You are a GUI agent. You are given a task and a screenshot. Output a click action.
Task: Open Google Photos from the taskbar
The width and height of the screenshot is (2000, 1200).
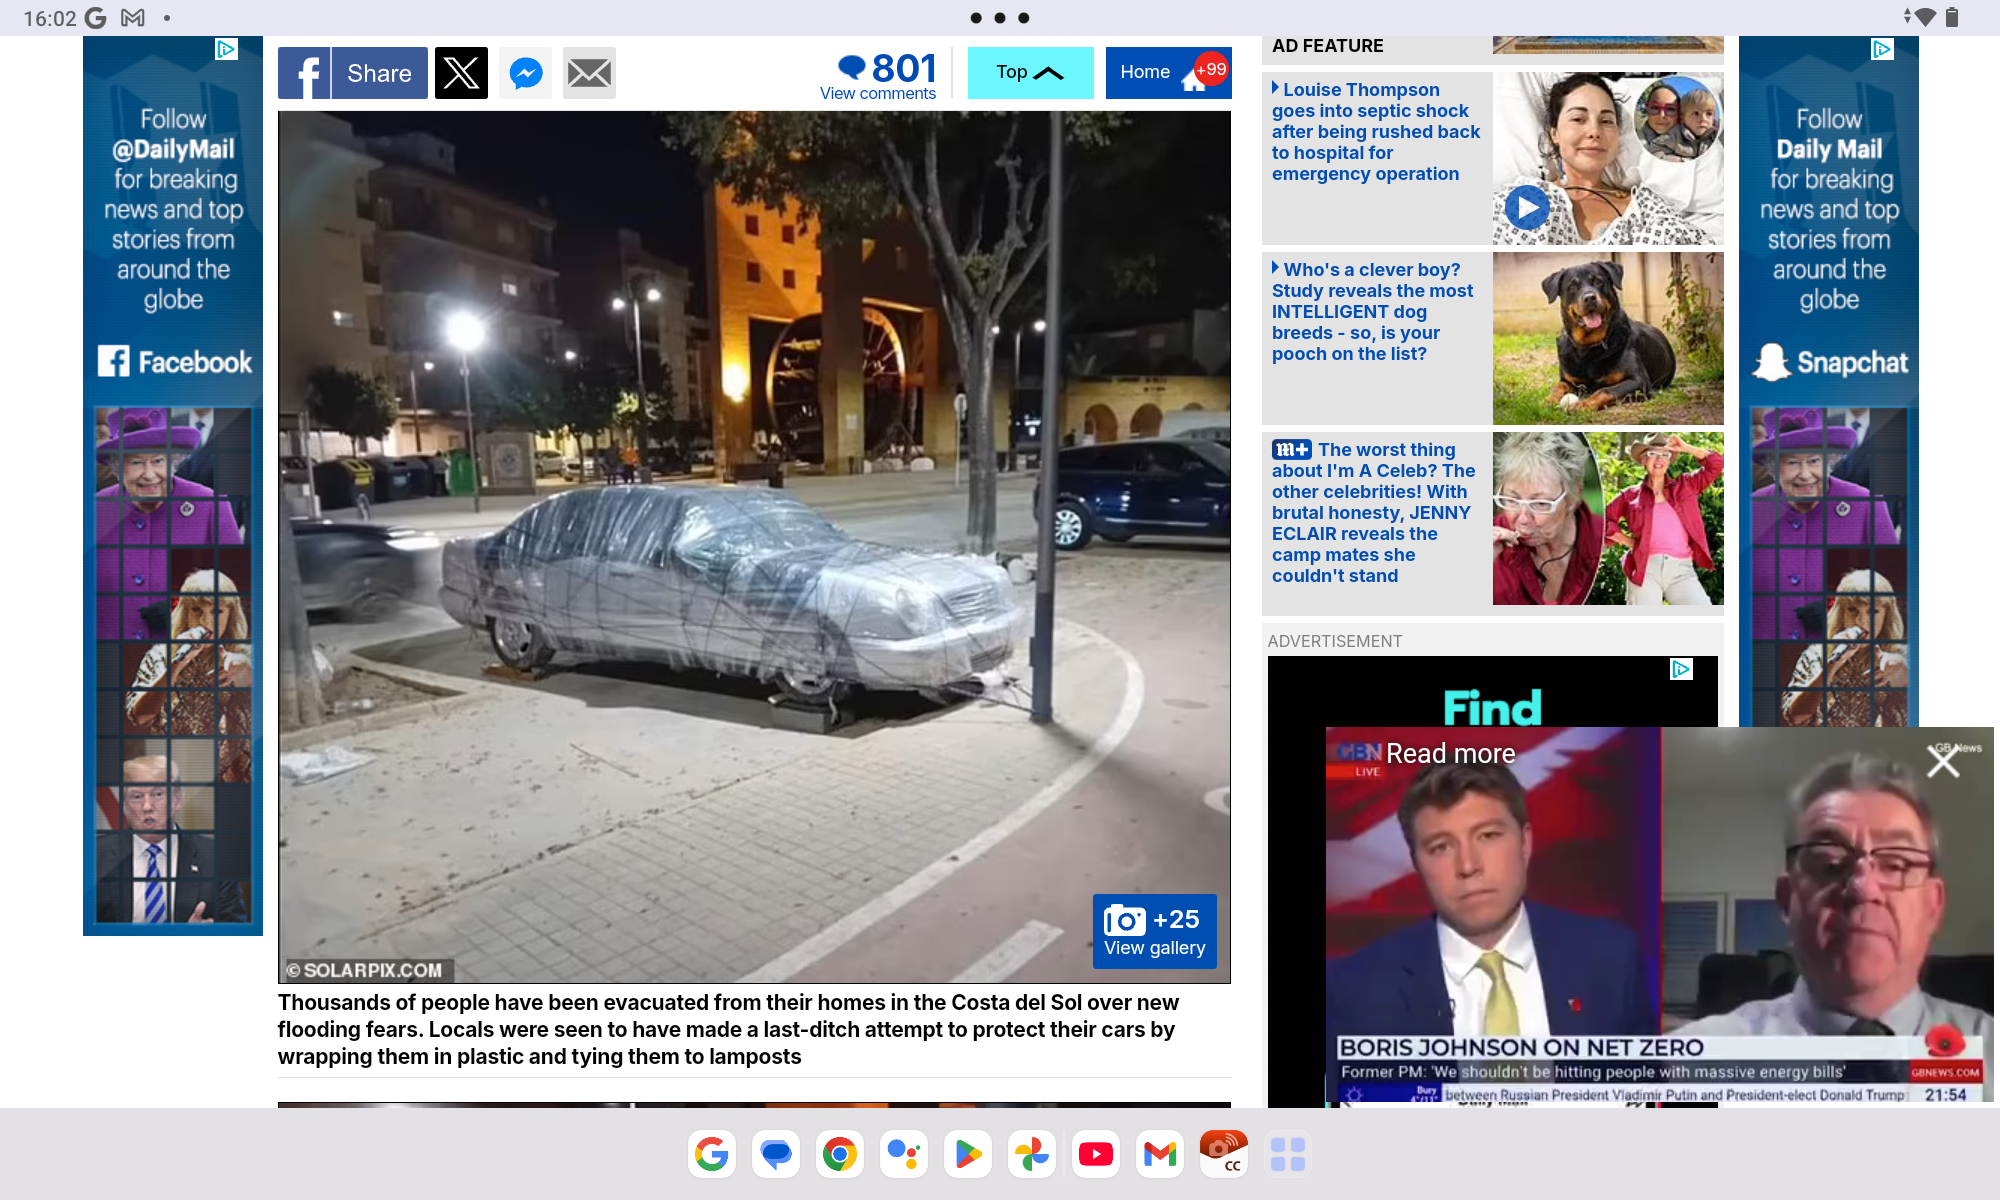1032,1154
